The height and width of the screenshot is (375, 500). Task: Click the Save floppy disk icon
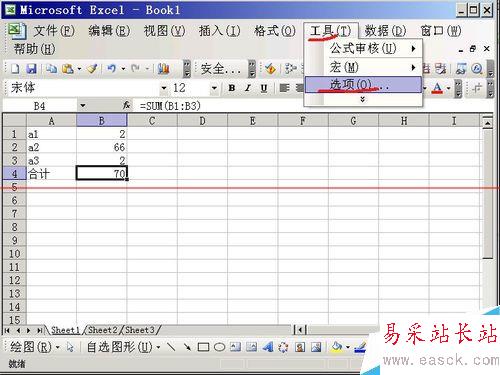tap(31, 69)
